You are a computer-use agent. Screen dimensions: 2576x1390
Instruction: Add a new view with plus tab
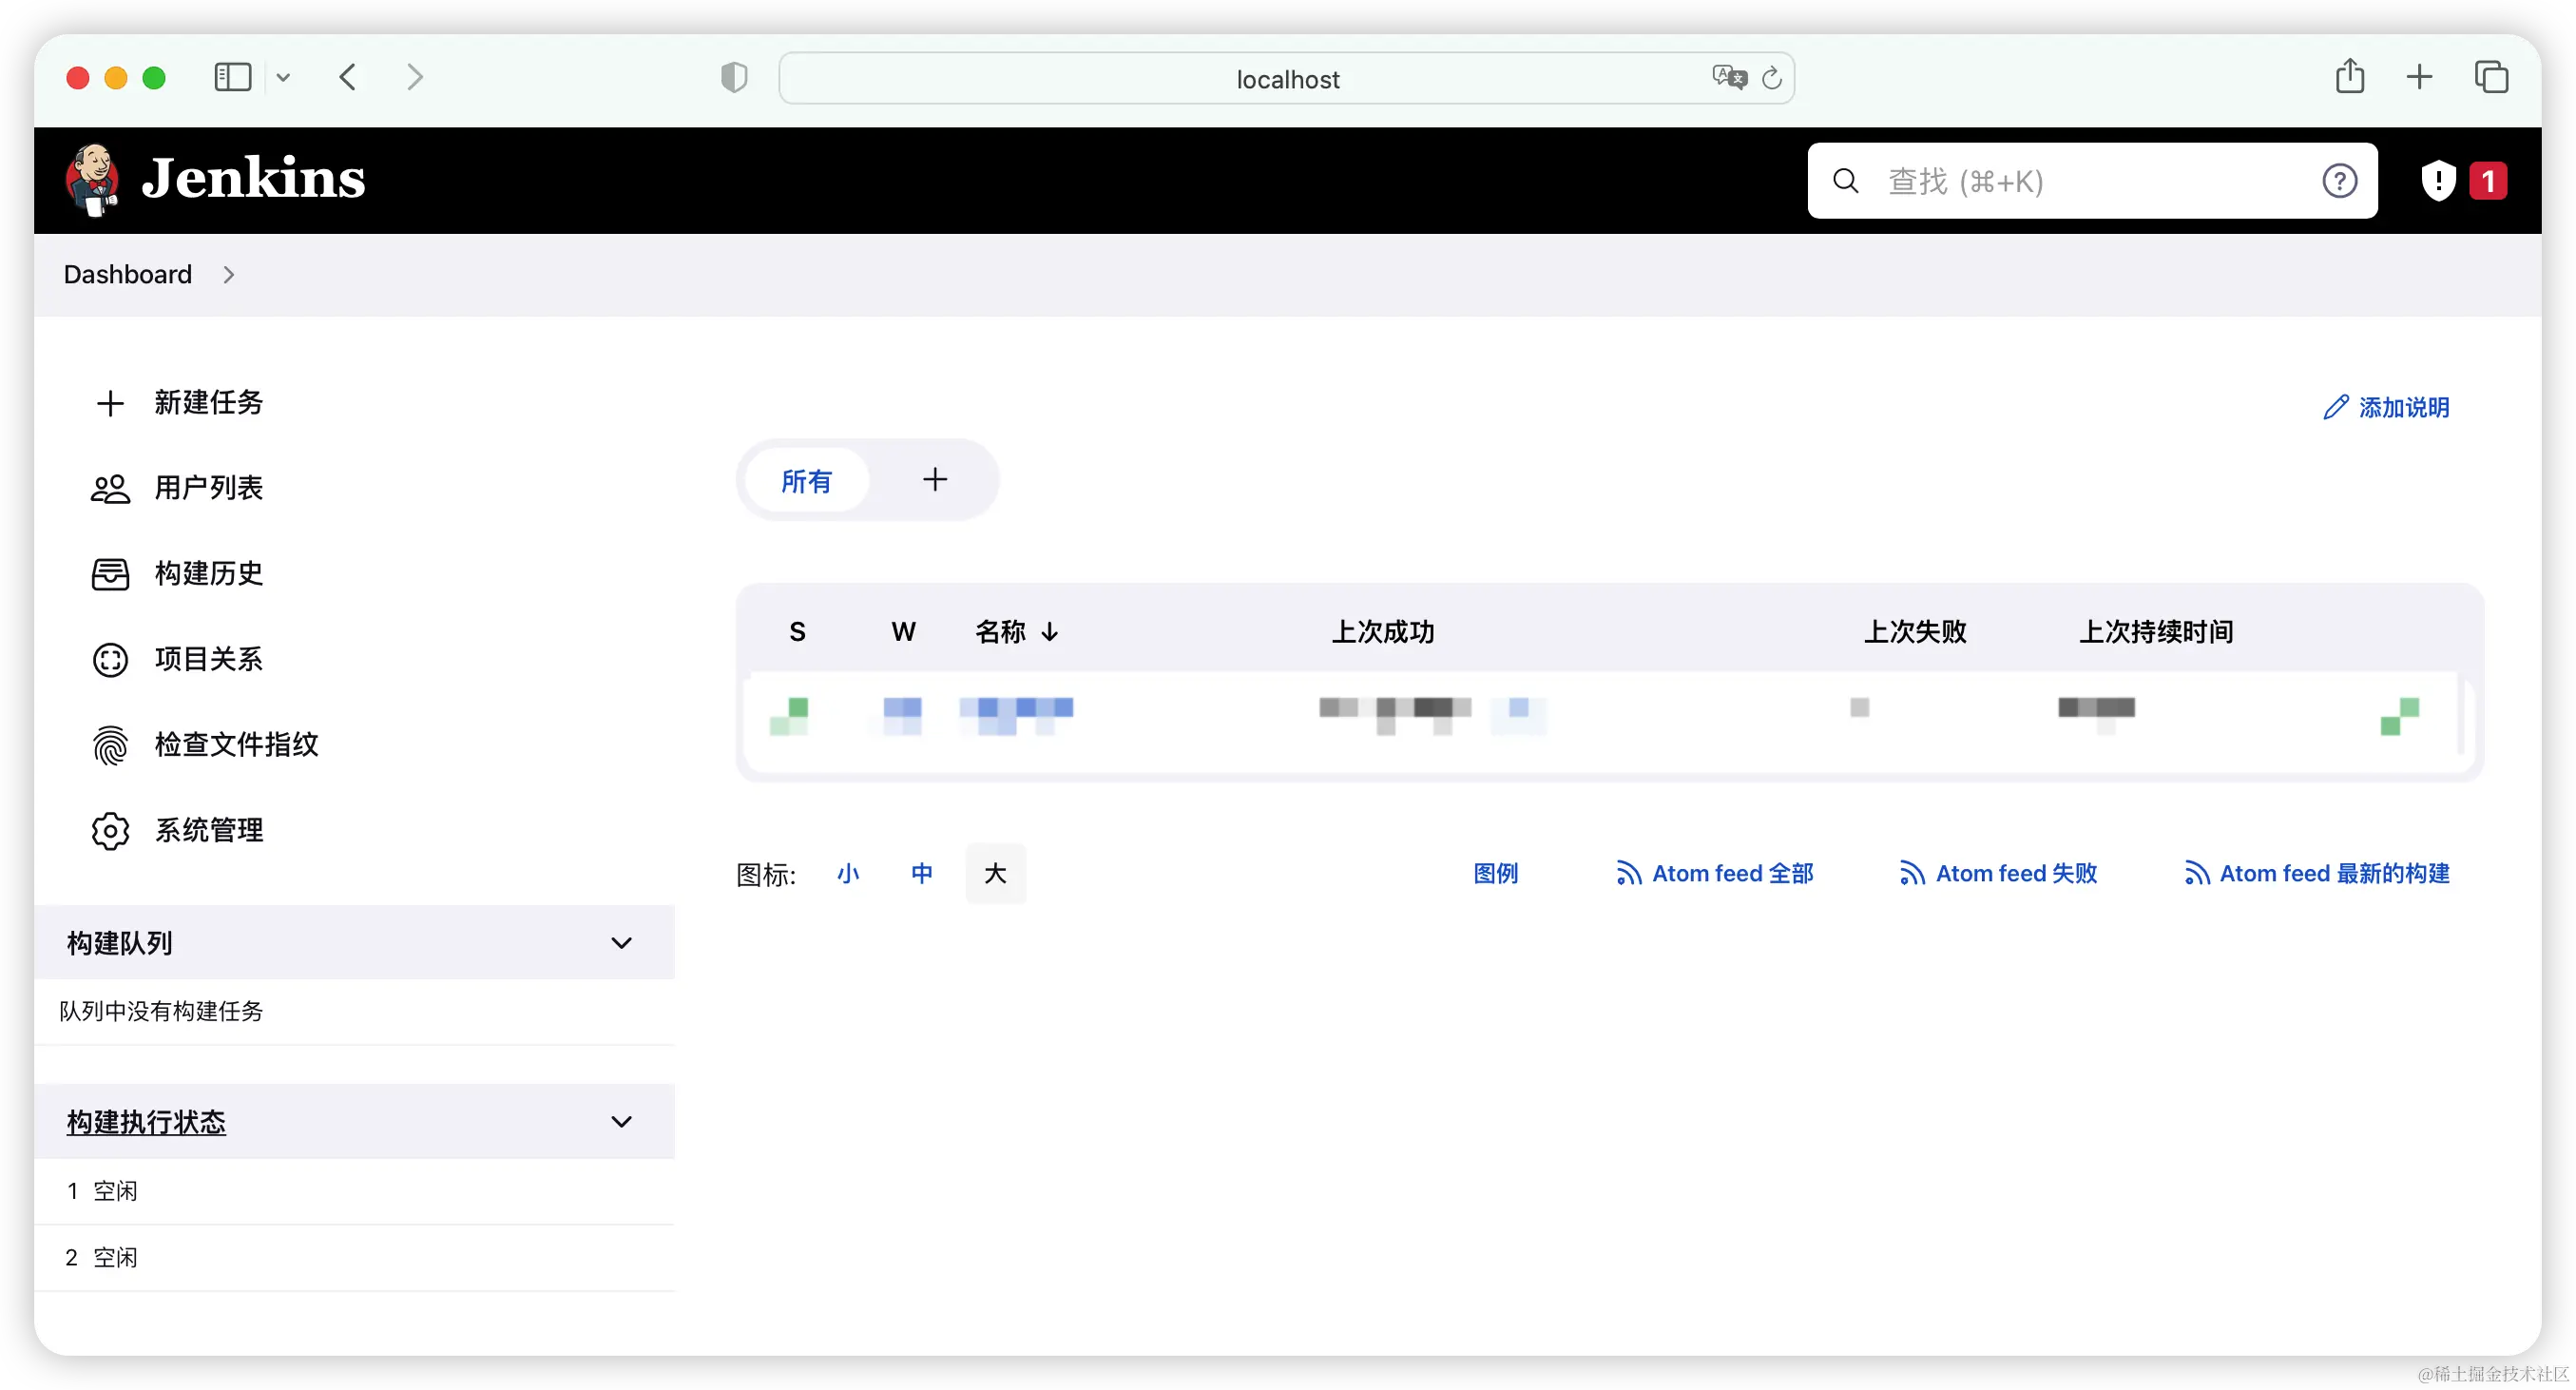point(934,480)
